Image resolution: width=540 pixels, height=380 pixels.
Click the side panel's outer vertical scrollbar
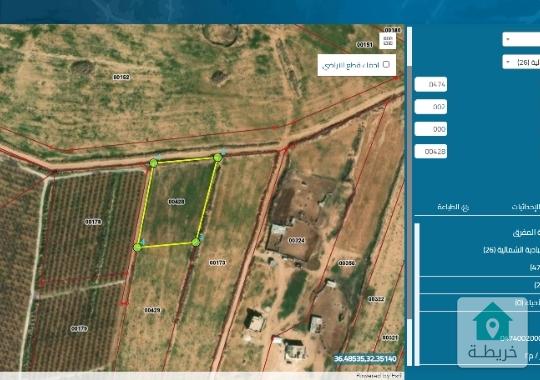(x=409, y=196)
